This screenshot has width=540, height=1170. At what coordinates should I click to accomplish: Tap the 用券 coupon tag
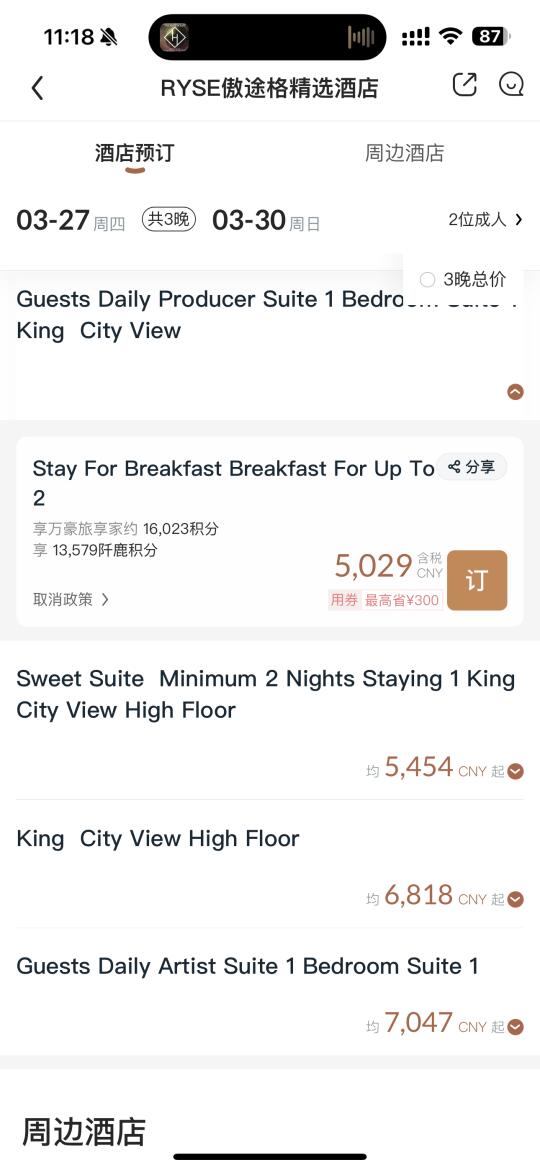[344, 600]
